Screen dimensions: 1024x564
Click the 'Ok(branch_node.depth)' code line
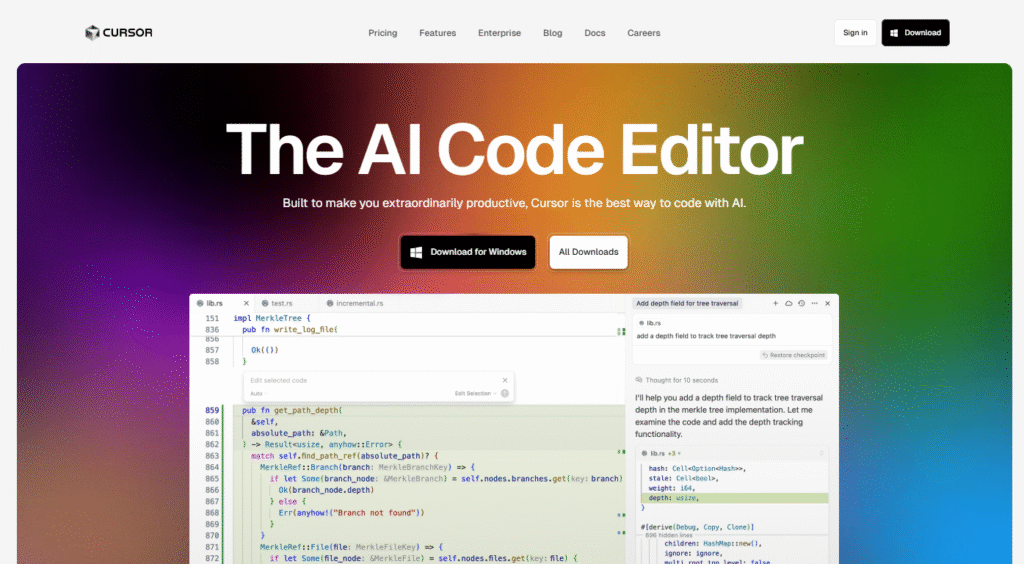click(326, 490)
